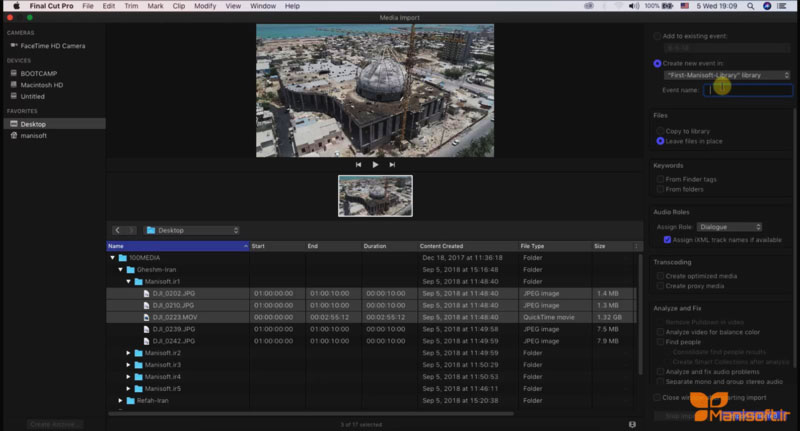Viewport: 800px width, 431px height.
Task: Select DJI_0239.JPG file icon
Action: click(146, 329)
